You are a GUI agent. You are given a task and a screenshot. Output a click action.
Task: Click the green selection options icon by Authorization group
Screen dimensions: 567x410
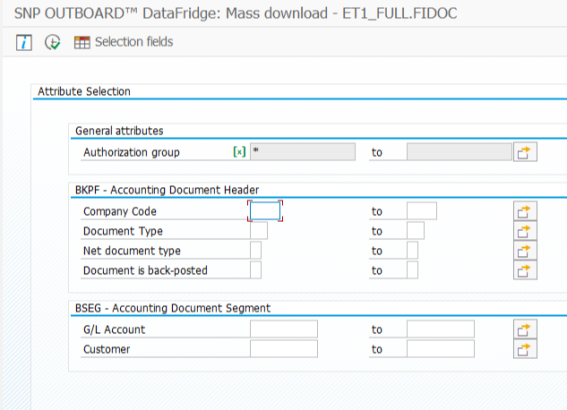239,151
